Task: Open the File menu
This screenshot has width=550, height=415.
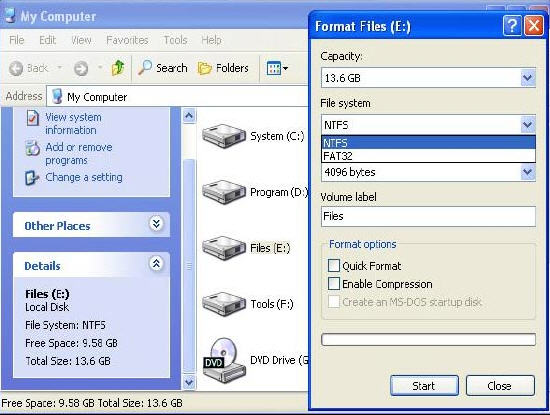Action: click(16, 40)
